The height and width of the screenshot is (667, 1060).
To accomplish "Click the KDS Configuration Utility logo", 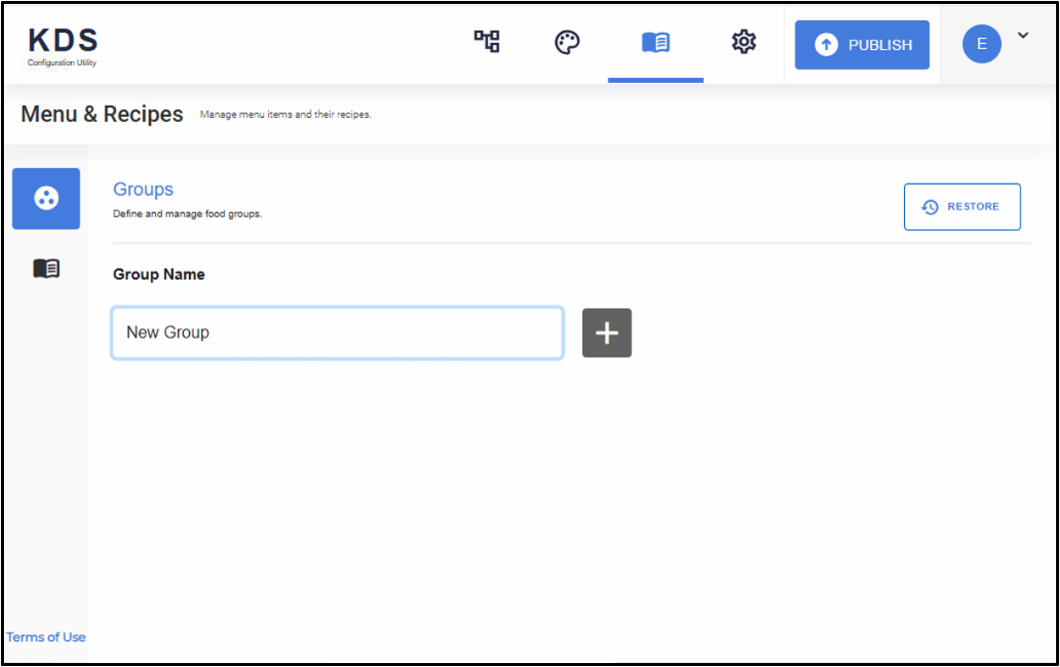I will coord(63,47).
